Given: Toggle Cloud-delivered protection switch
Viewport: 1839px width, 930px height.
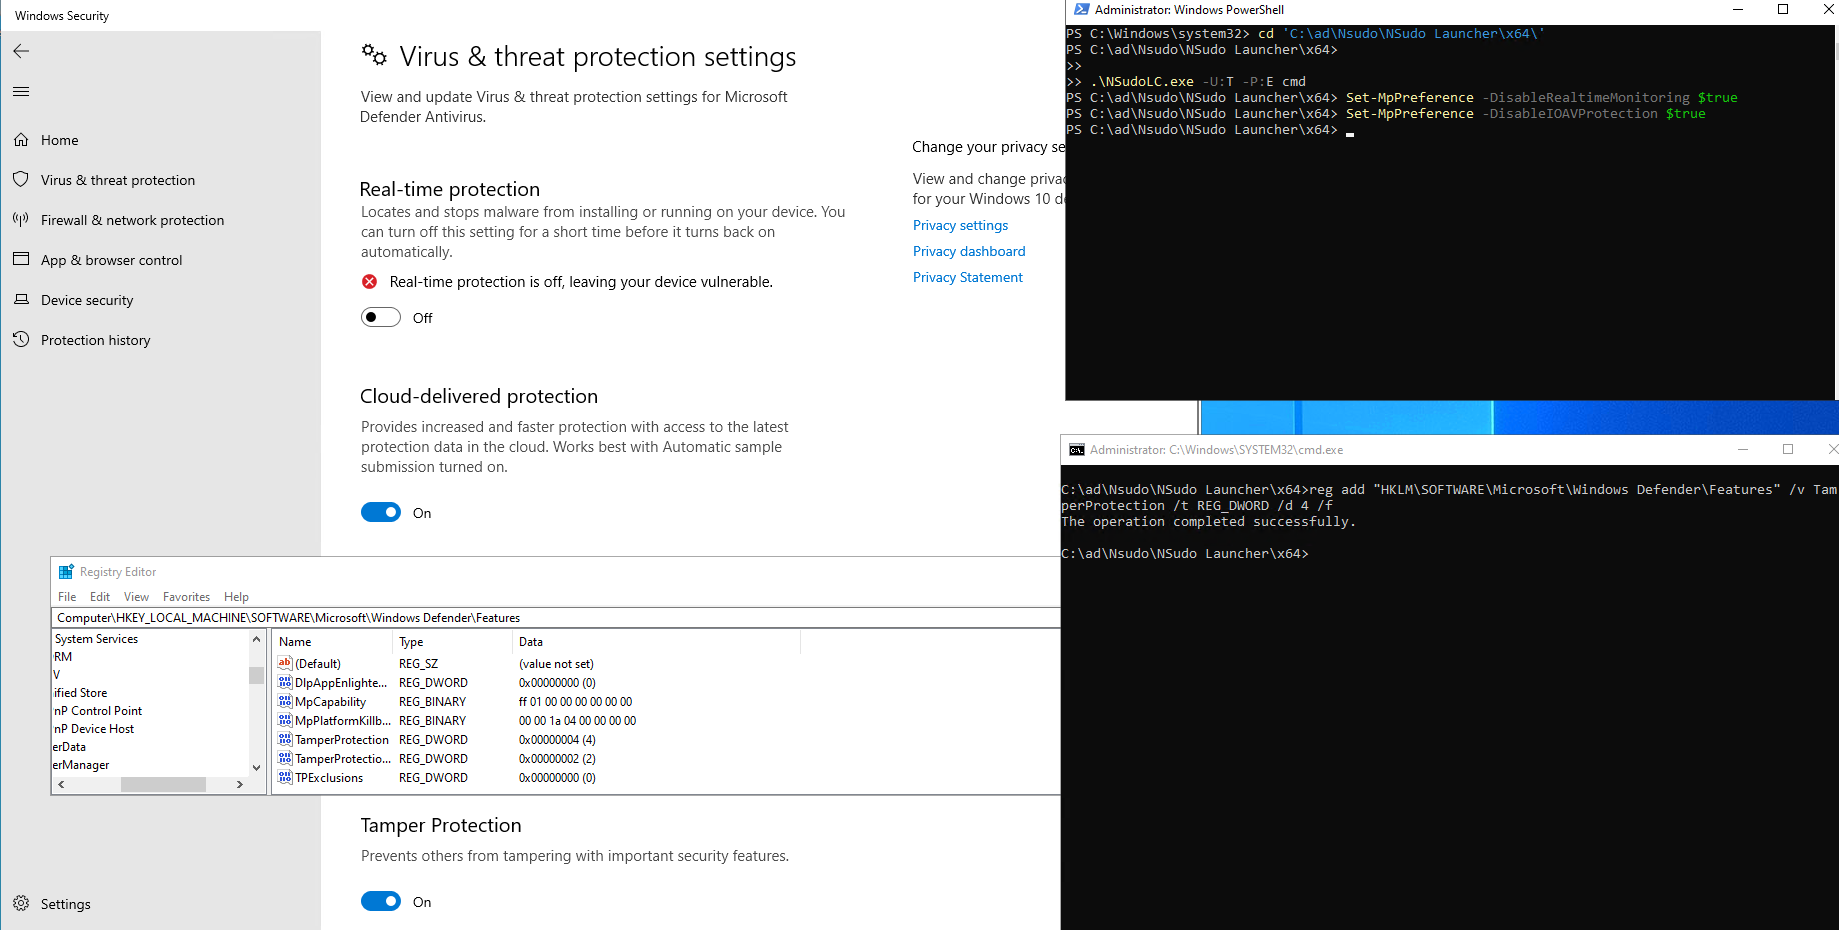Looking at the screenshot, I should [381, 512].
